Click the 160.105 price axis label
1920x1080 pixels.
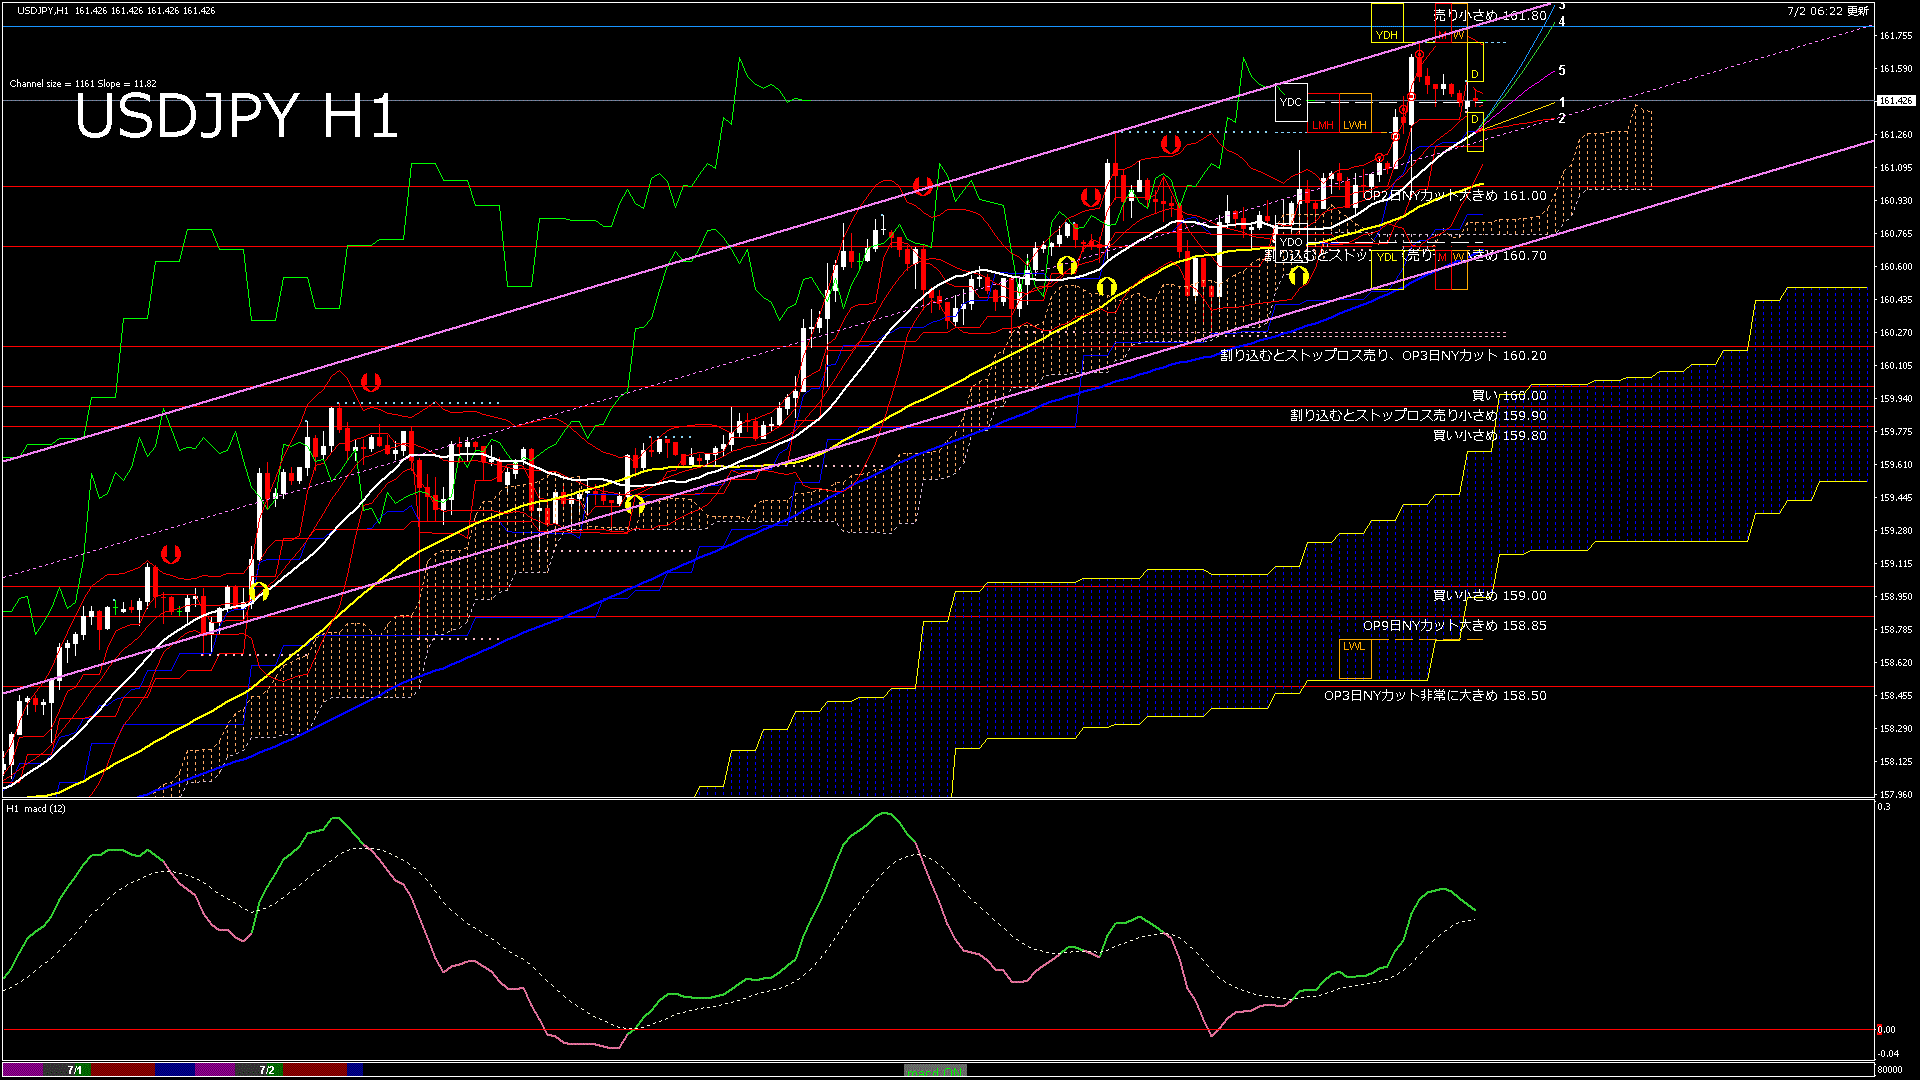[x=1896, y=366]
